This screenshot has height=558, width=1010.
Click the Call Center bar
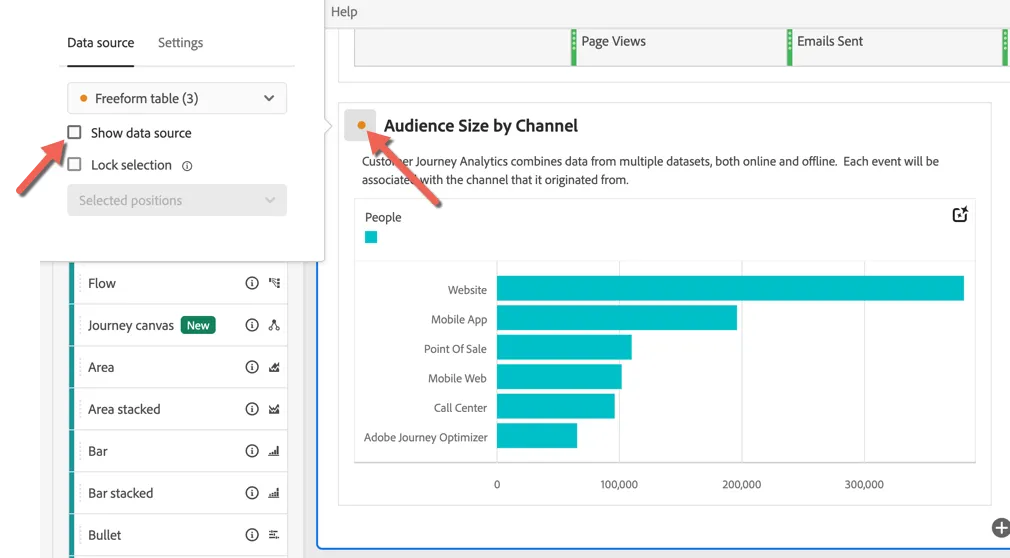click(556, 407)
